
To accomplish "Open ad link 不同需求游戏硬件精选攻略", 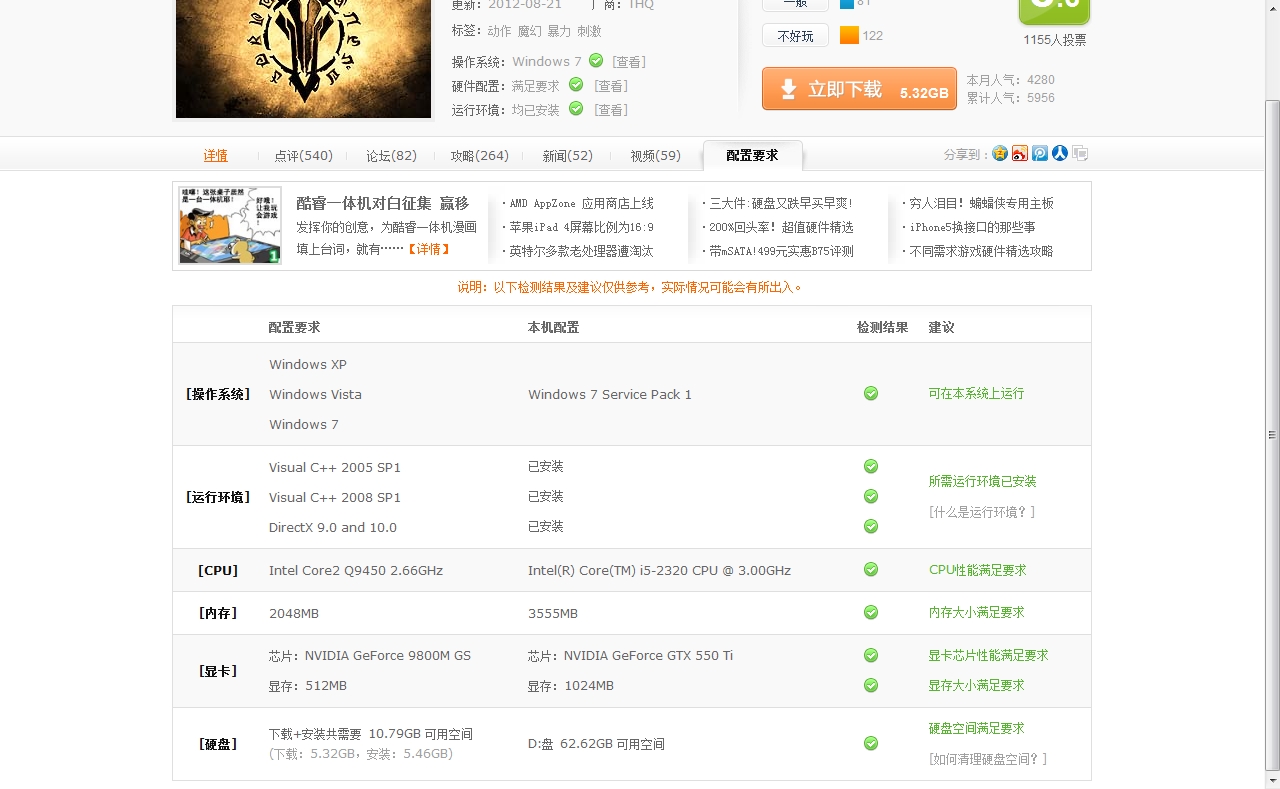I will click(981, 252).
